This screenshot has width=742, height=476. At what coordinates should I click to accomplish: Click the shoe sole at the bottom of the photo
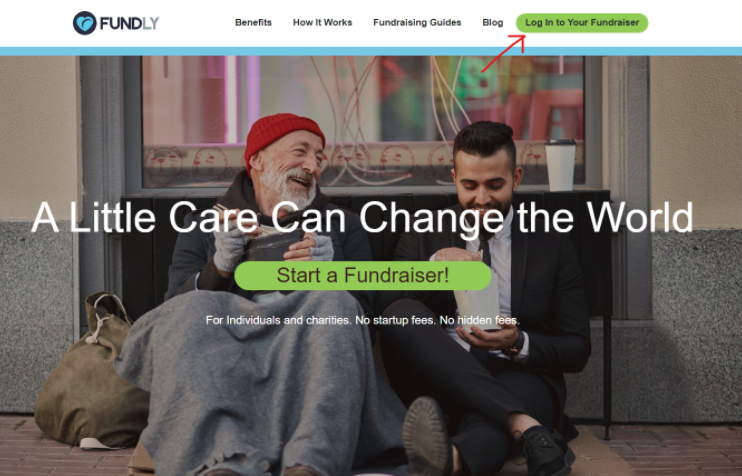(427, 437)
